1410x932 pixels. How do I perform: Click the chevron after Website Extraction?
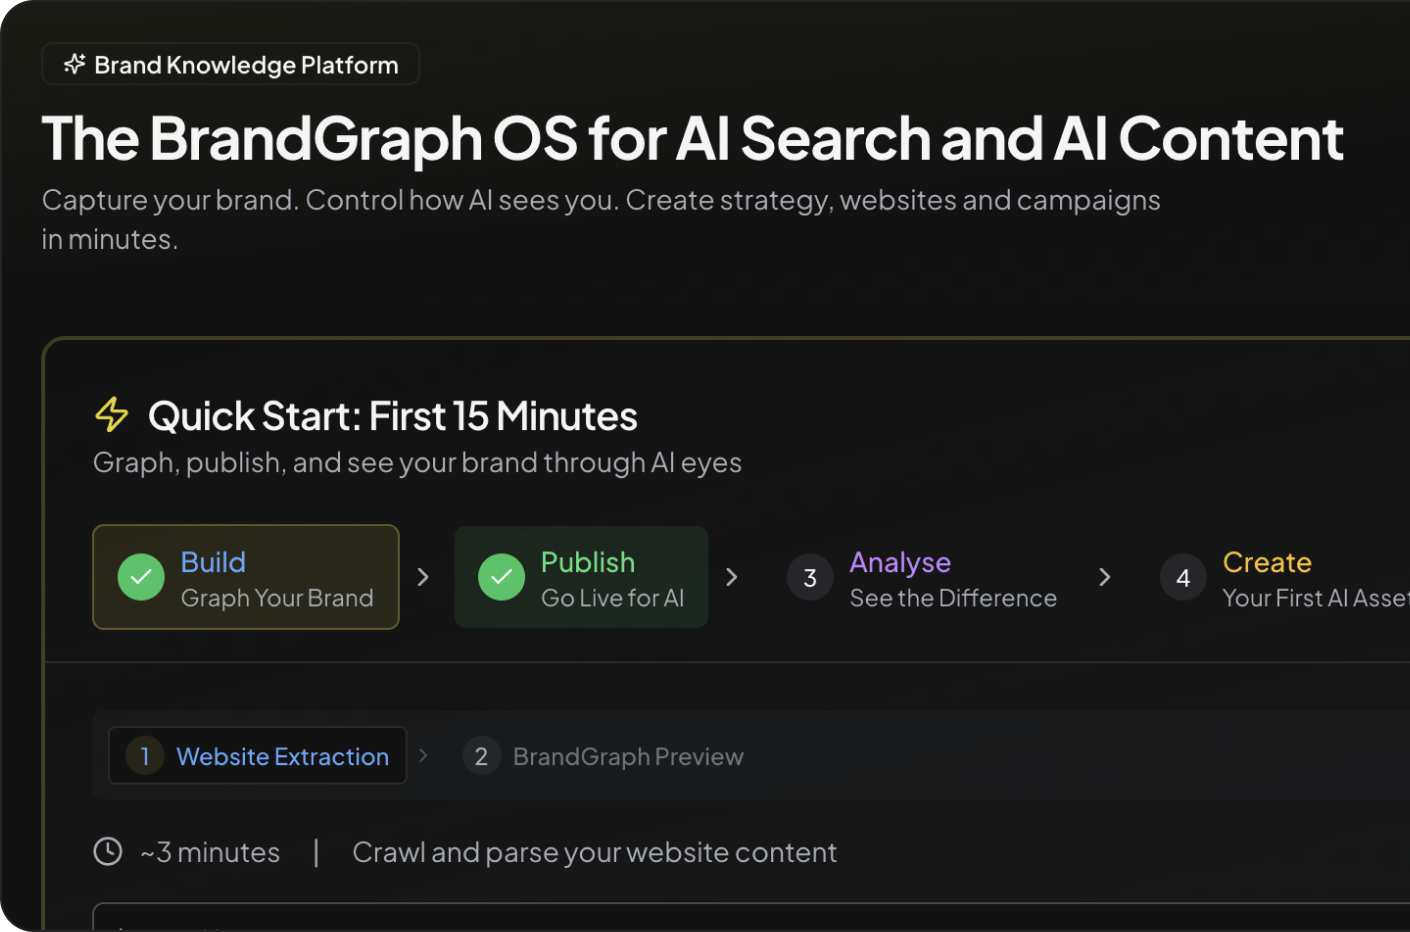[423, 755]
